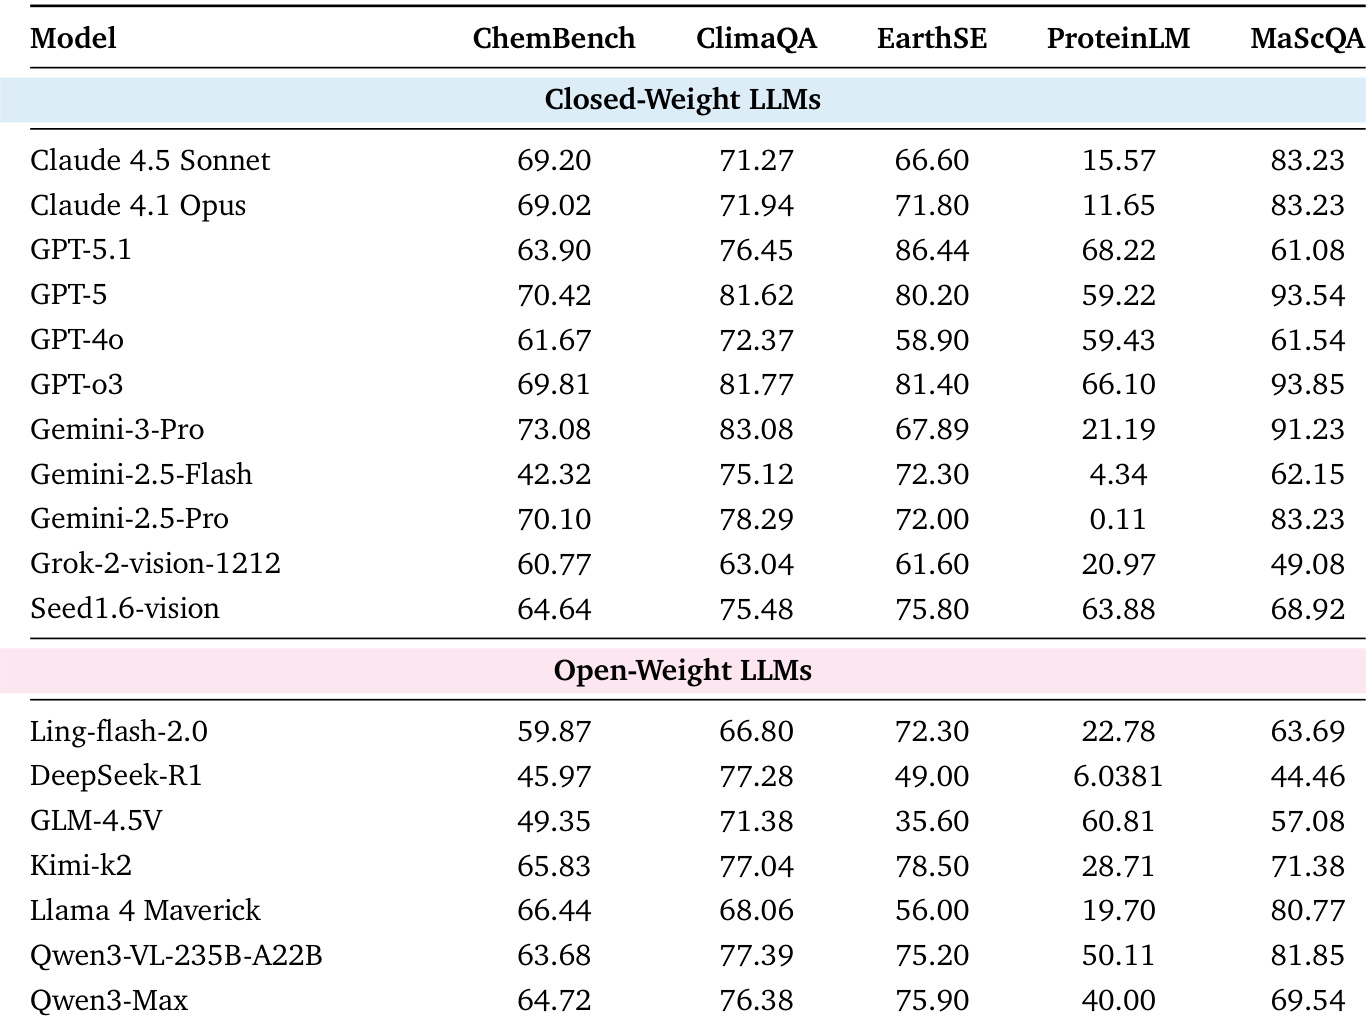Viewport: 1368px width, 1029px height.
Task: Select the GPT-5.1 model name
Action: tap(81, 250)
